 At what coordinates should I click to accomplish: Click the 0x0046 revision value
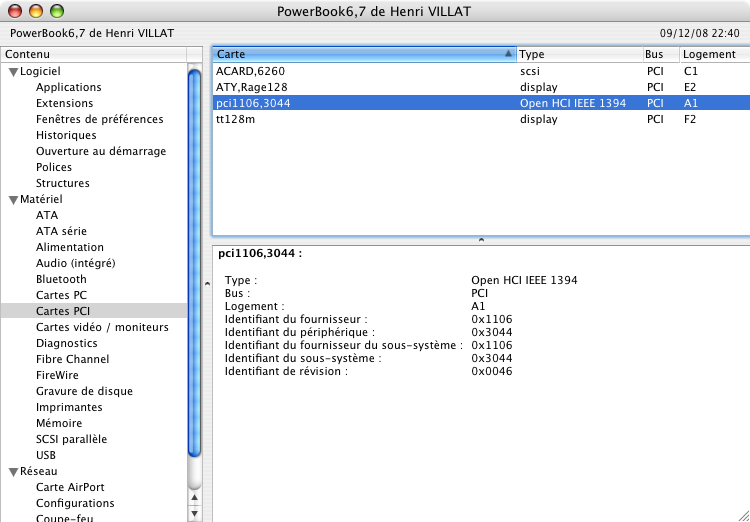pyautogui.click(x=492, y=371)
